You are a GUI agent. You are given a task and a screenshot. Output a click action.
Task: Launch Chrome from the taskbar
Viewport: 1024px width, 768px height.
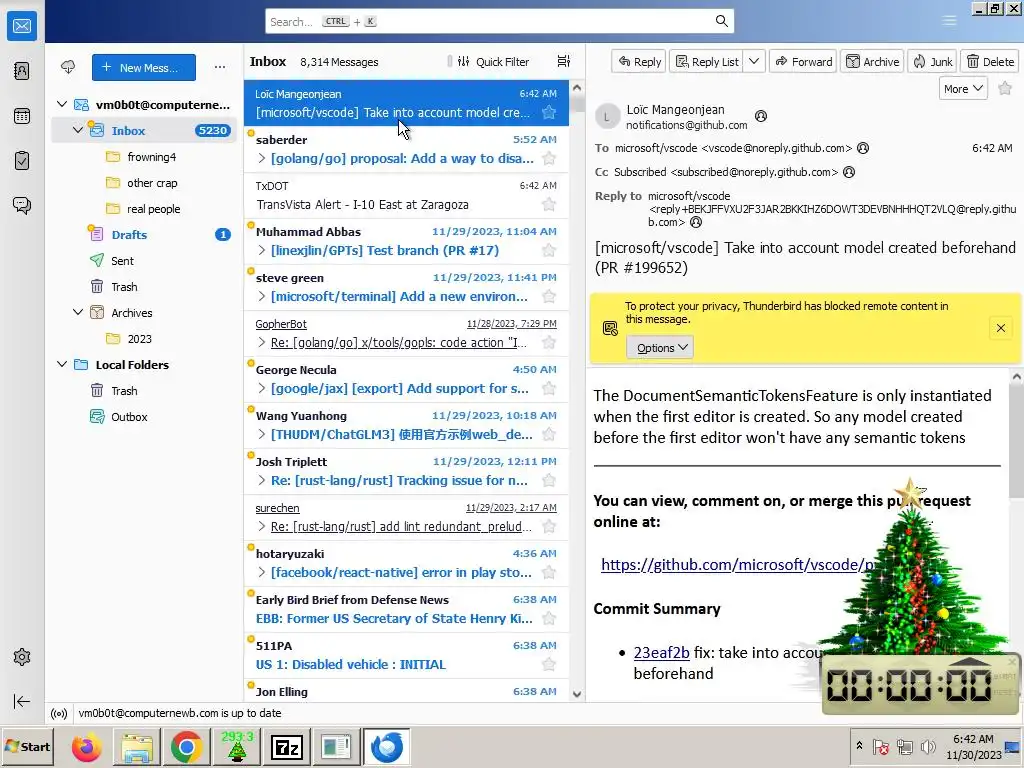click(186, 747)
